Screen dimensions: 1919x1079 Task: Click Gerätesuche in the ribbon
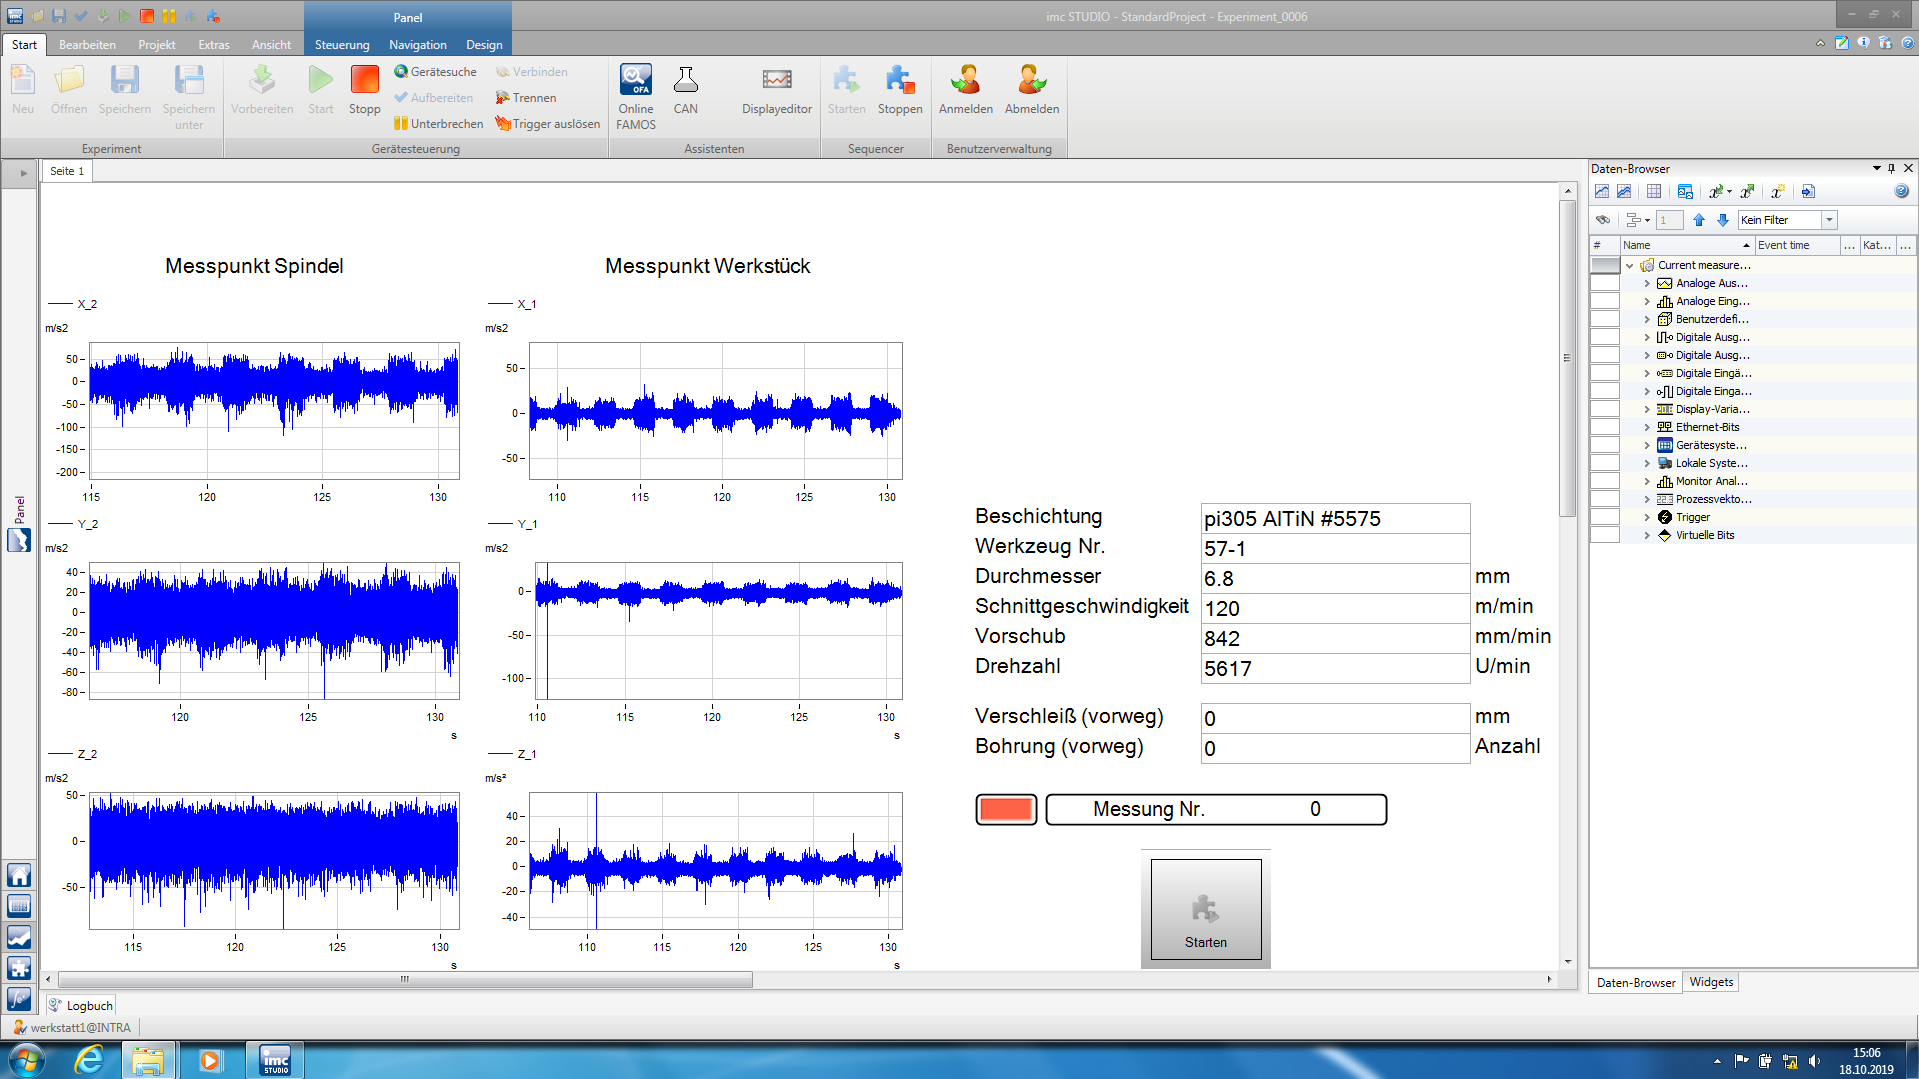click(435, 72)
